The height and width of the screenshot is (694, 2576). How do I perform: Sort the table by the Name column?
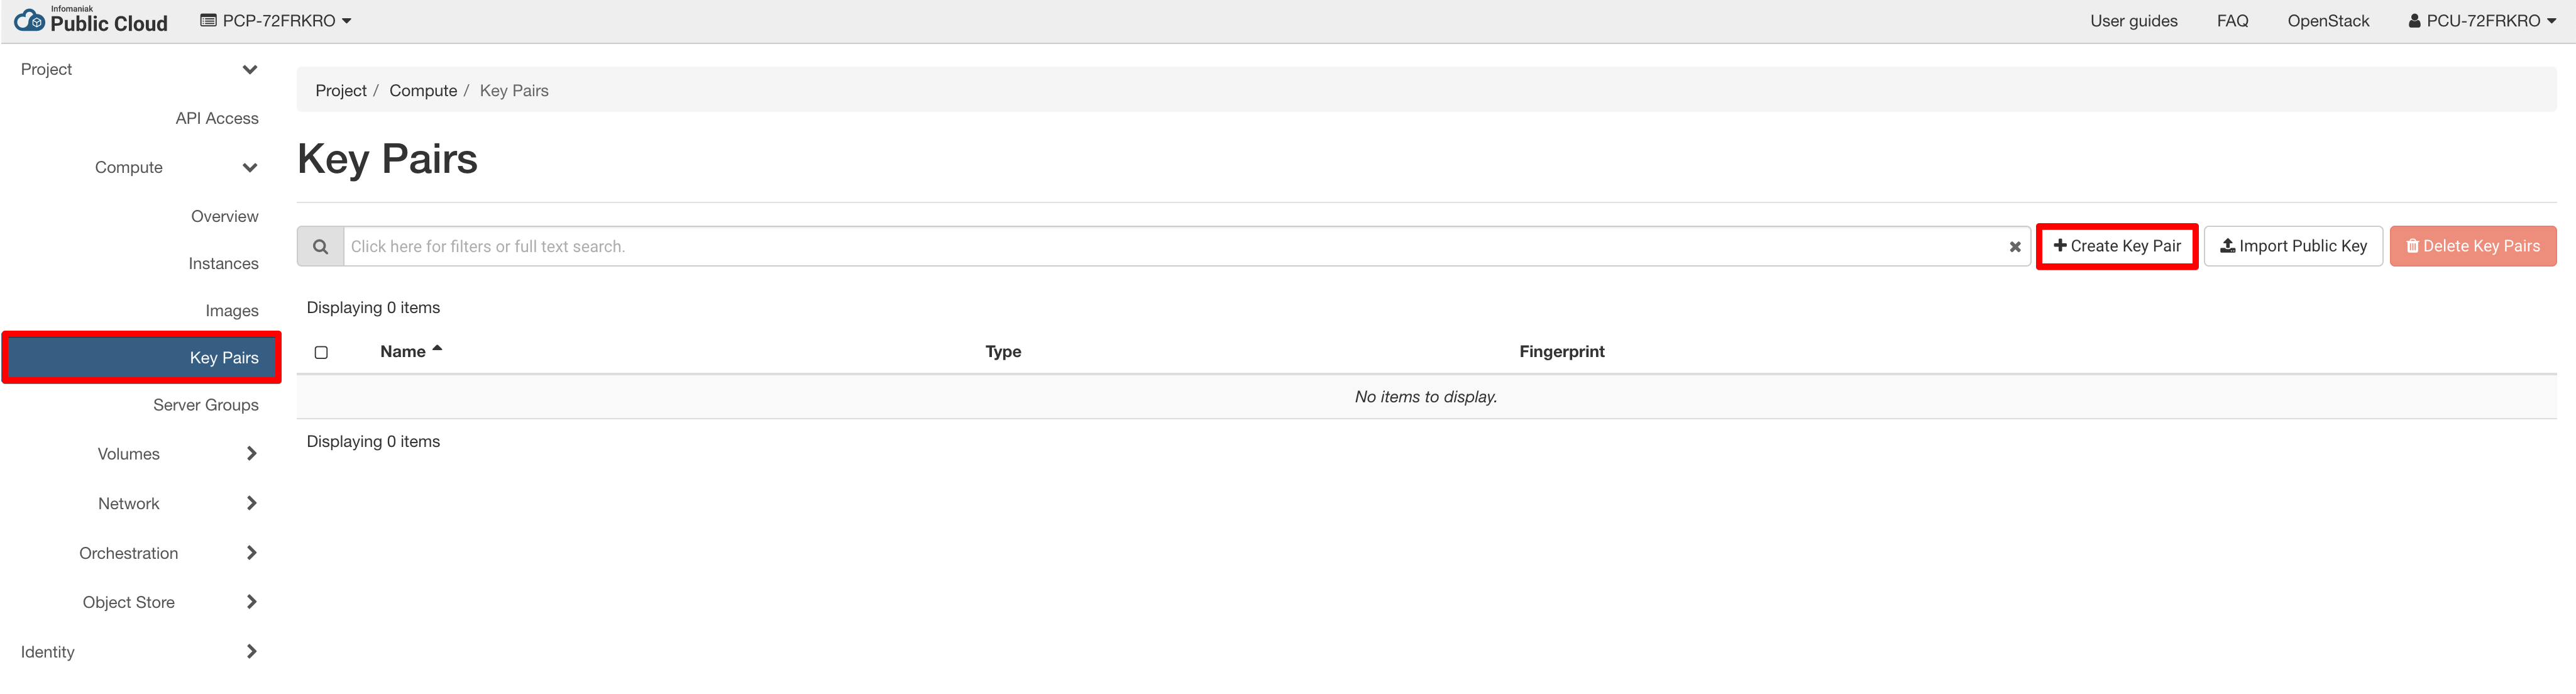(x=411, y=351)
